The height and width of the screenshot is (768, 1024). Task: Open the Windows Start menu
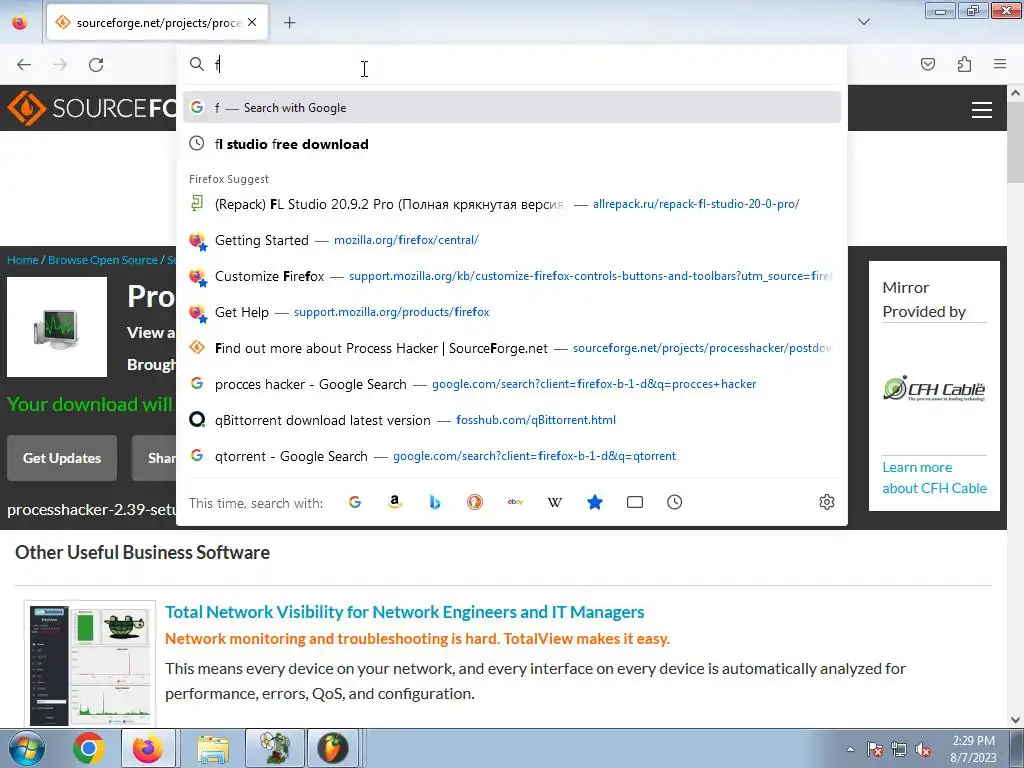pyautogui.click(x=27, y=748)
